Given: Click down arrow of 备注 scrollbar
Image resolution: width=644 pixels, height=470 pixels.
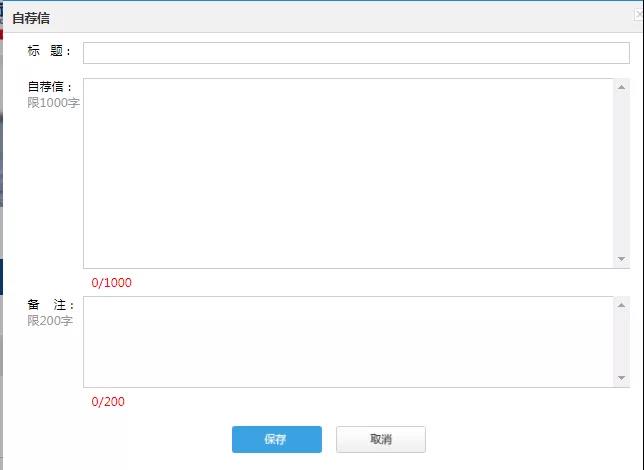Looking at the screenshot, I should click(x=621, y=378).
